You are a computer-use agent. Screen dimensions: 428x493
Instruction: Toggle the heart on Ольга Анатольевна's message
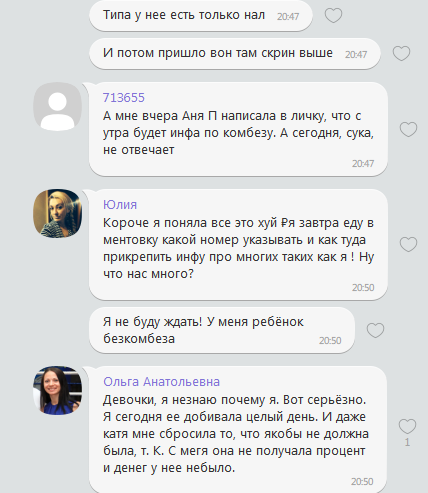point(407,426)
